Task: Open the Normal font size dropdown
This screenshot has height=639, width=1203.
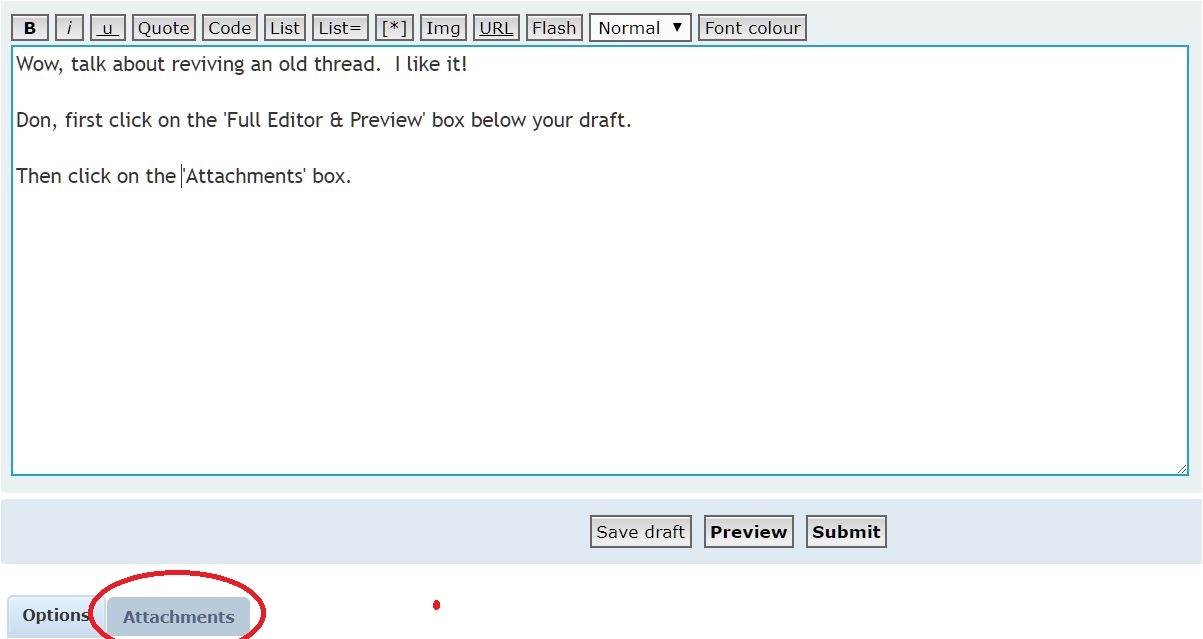Action: 640,28
